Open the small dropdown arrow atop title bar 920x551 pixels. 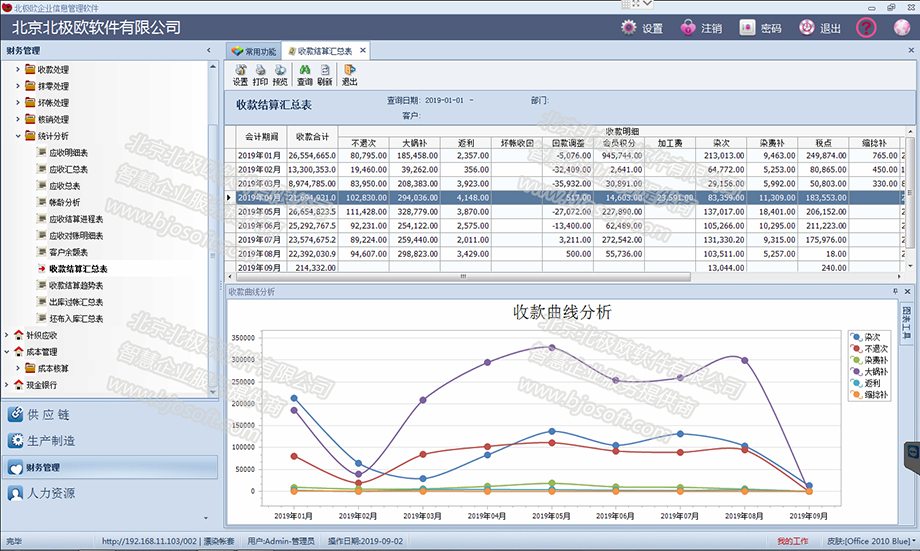coord(647,4)
